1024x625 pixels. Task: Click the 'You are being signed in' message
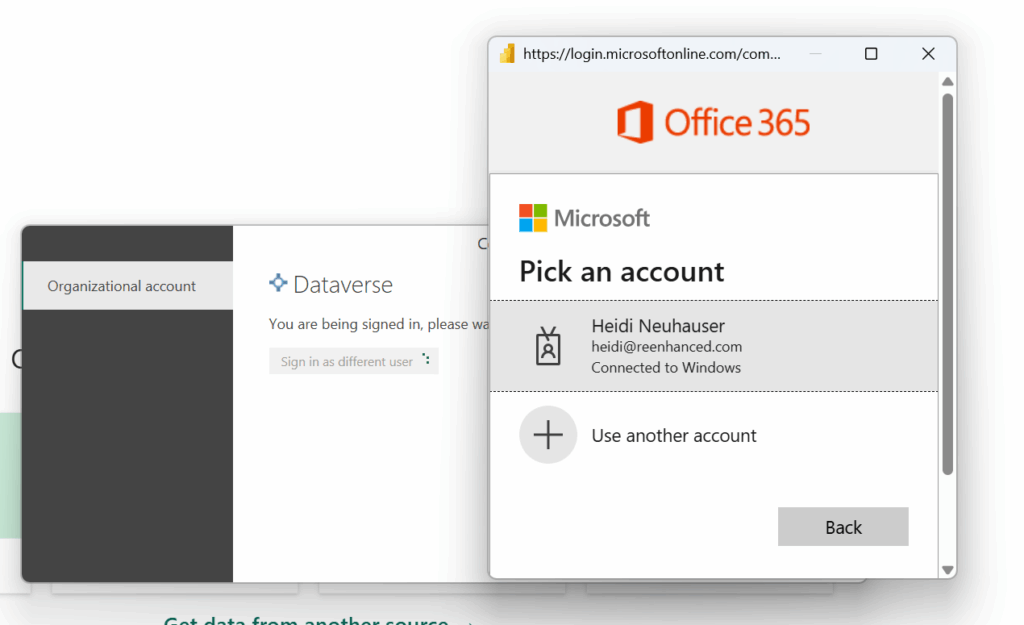tap(379, 324)
